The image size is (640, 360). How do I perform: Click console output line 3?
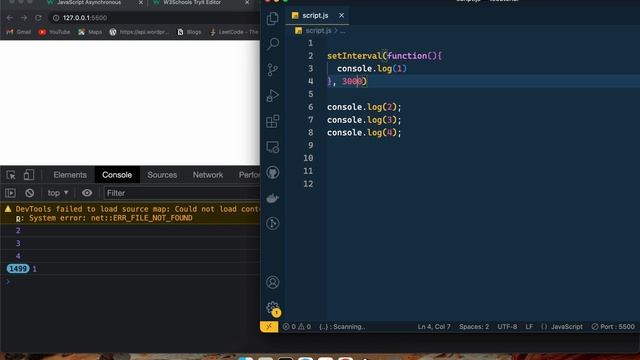click(x=130, y=243)
